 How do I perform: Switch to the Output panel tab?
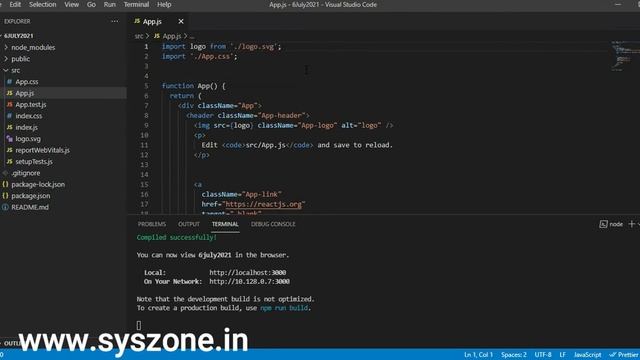coord(189,224)
